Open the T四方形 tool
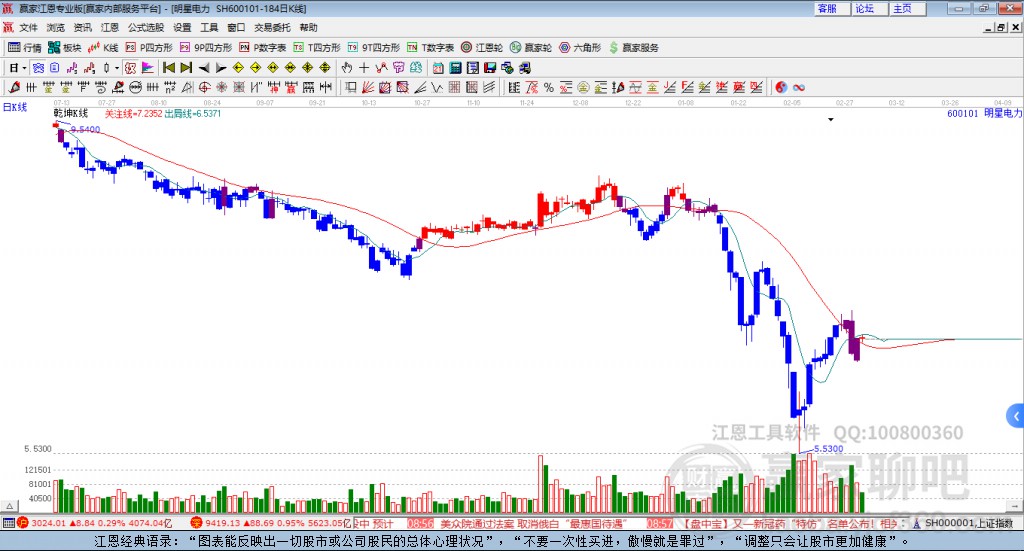The image size is (1024, 551). (x=317, y=48)
